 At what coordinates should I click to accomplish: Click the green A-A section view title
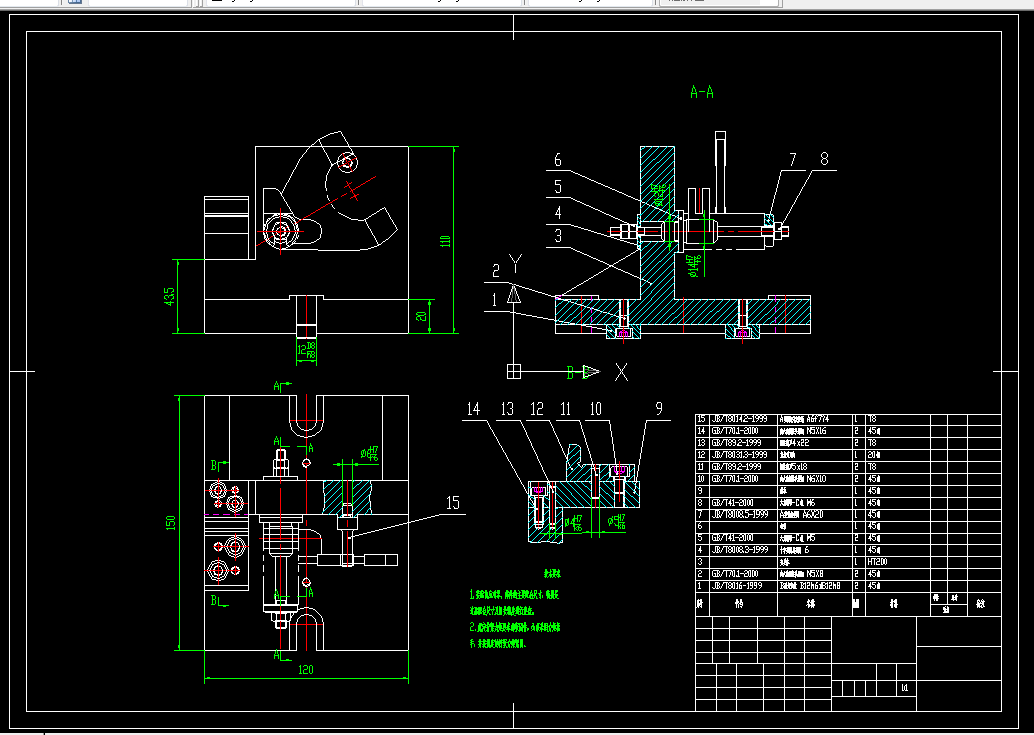(x=702, y=92)
